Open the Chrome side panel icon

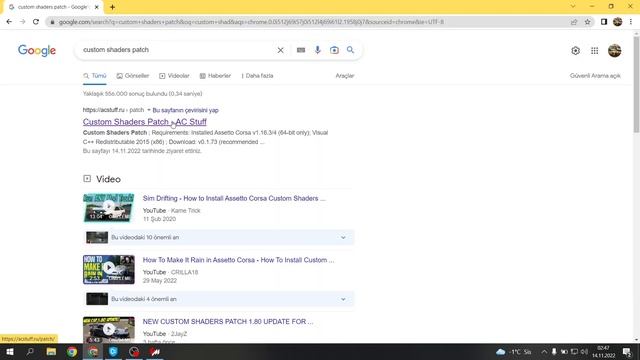(604, 22)
